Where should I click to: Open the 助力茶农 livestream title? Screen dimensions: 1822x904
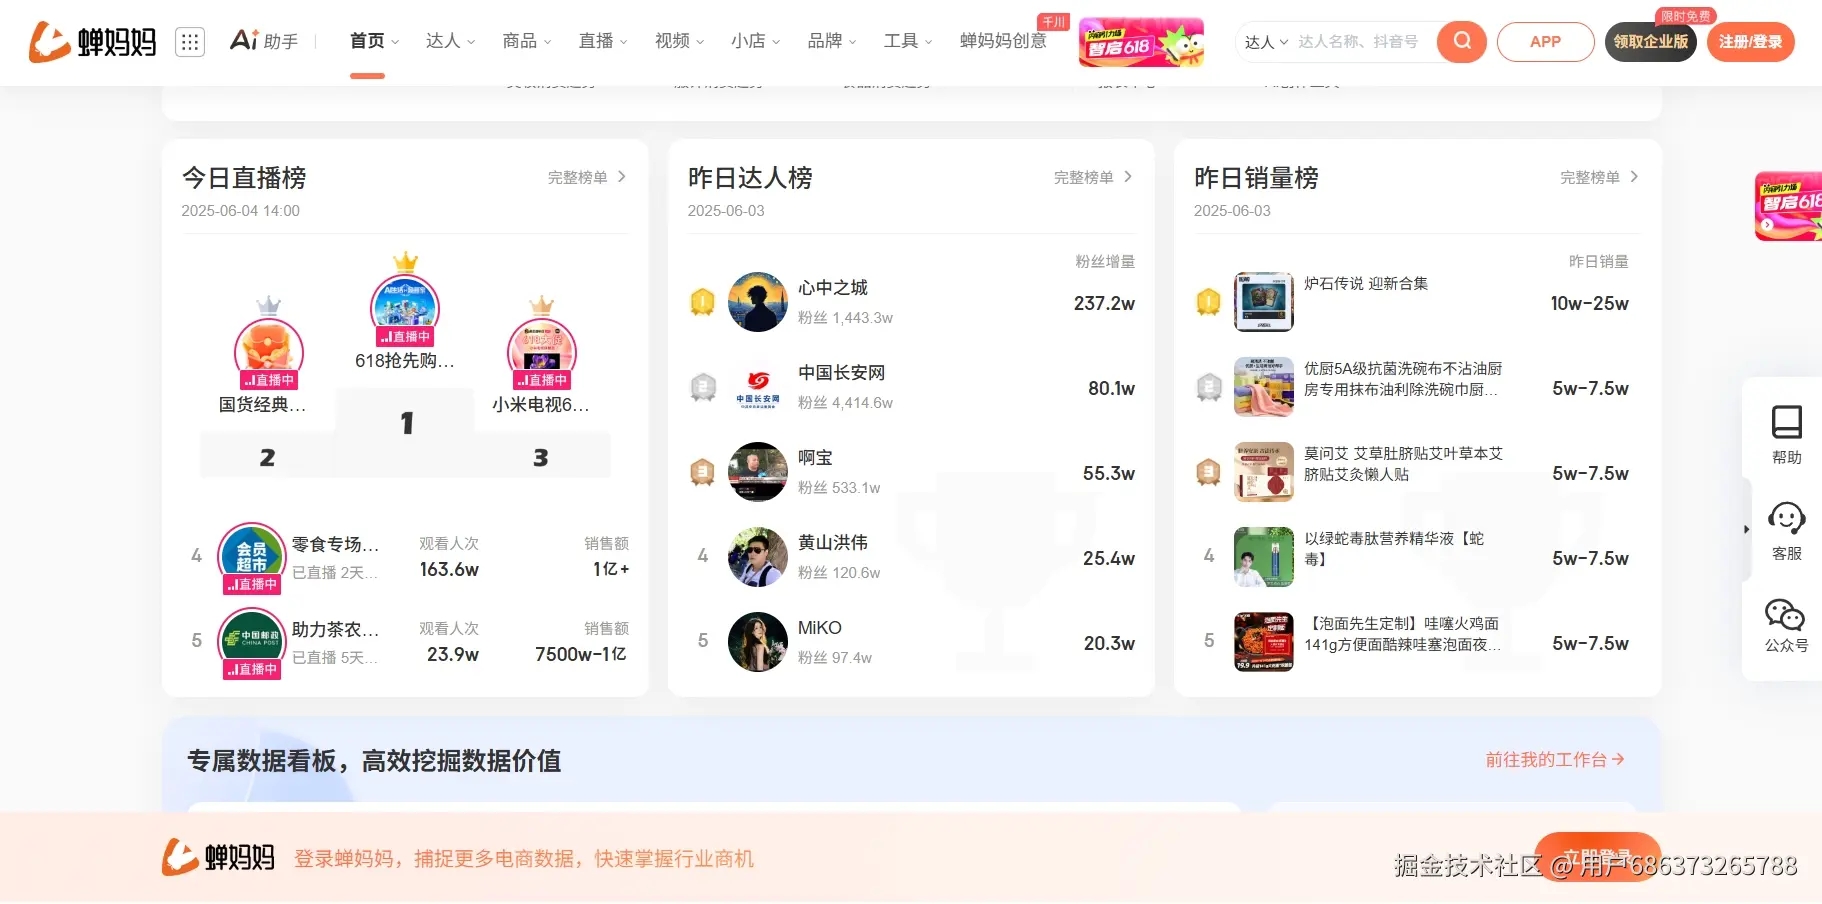(x=335, y=630)
